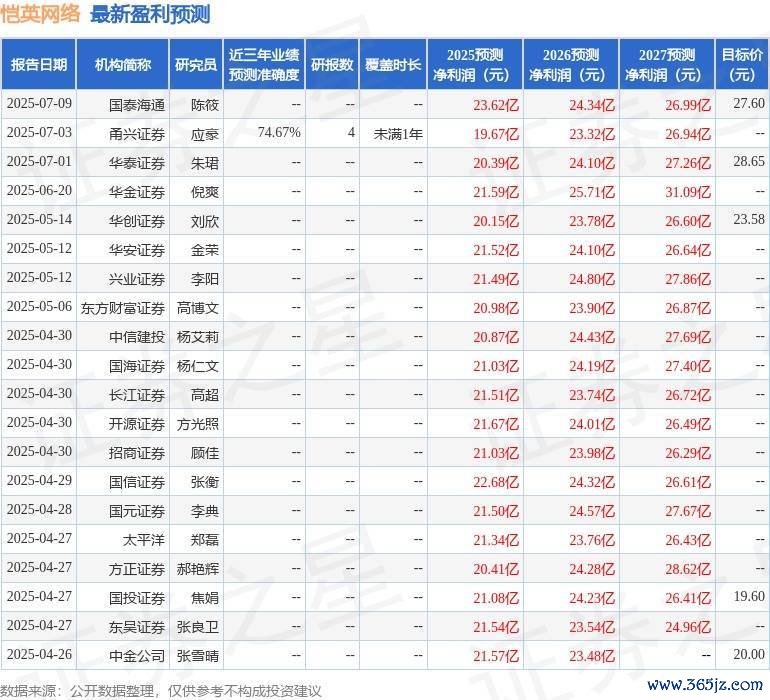Select institution 华安证券
770x700 pixels.
[137, 250]
